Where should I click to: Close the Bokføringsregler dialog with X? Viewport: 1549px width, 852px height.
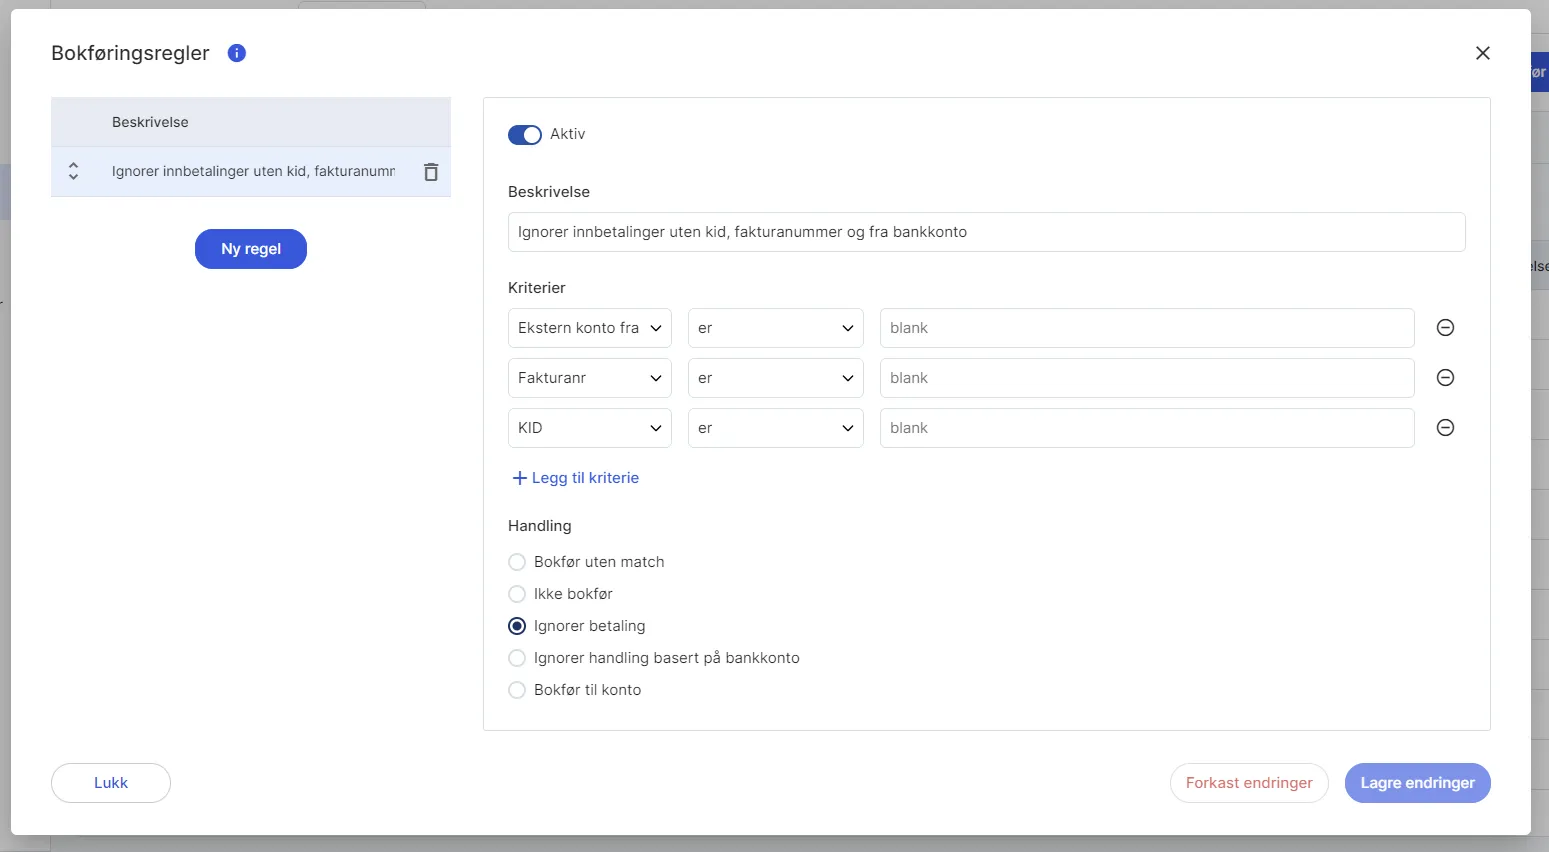[x=1482, y=53]
